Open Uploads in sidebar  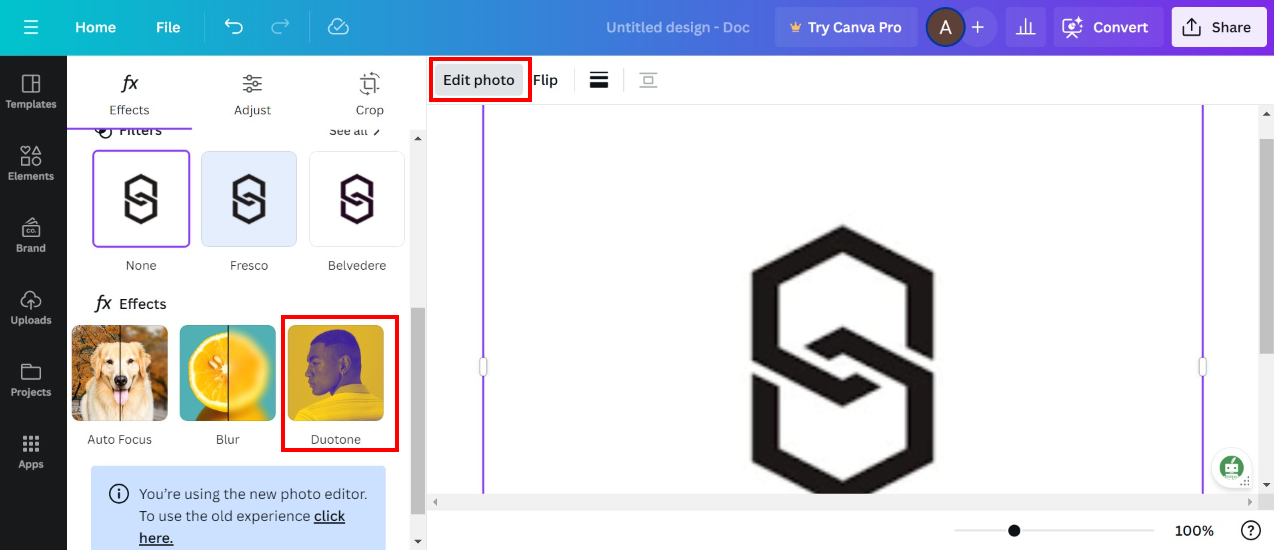[31, 308]
